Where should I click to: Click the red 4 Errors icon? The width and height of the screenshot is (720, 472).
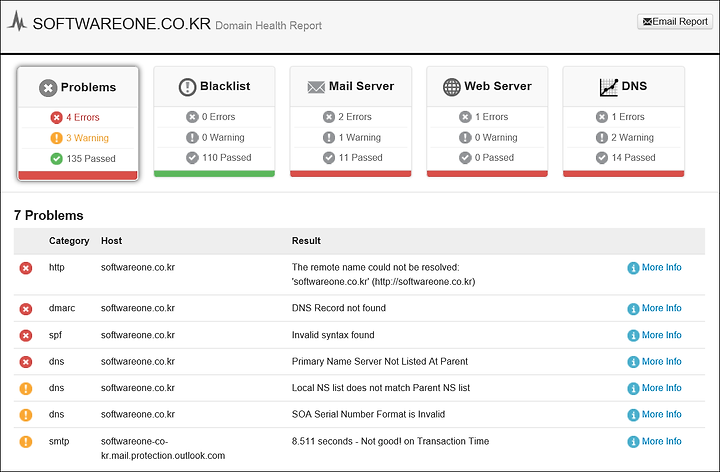[56, 118]
